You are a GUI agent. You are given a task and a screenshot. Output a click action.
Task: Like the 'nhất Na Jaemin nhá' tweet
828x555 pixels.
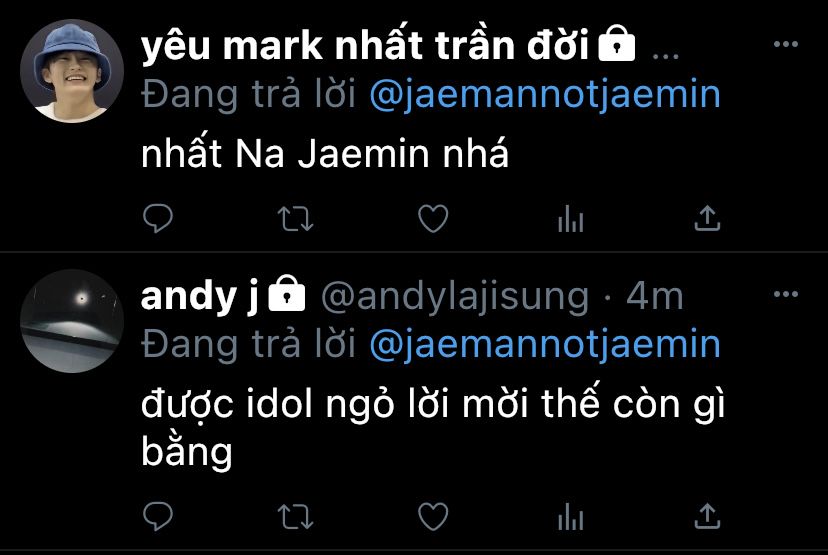tap(433, 218)
